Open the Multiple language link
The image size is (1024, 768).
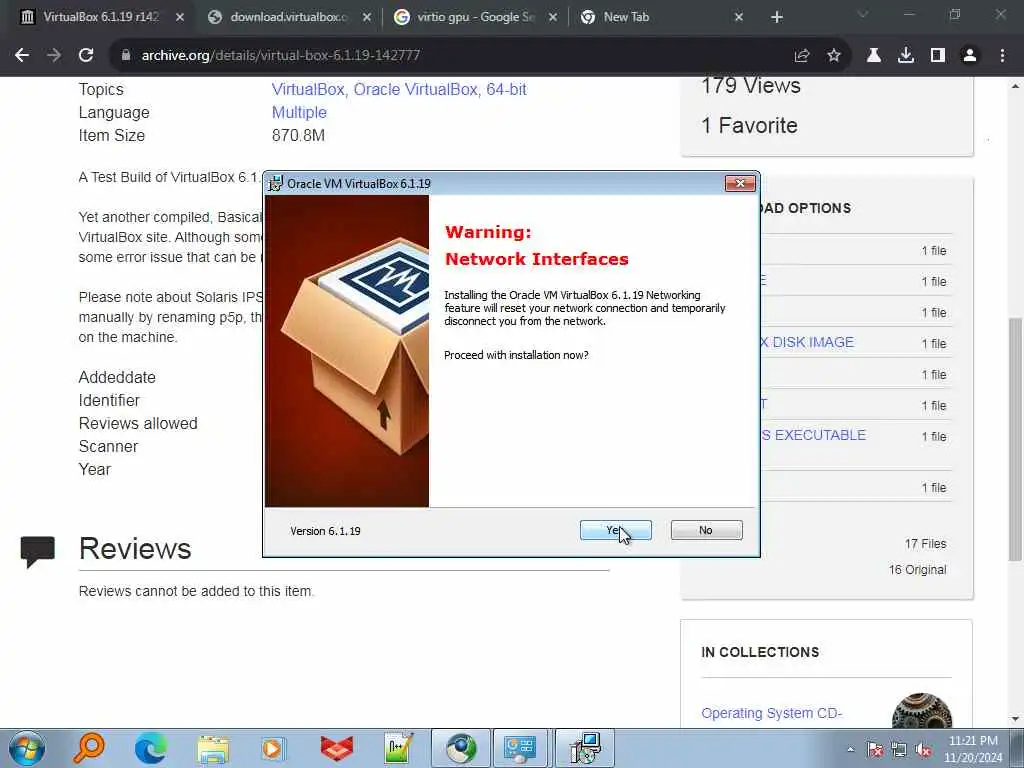point(299,112)
